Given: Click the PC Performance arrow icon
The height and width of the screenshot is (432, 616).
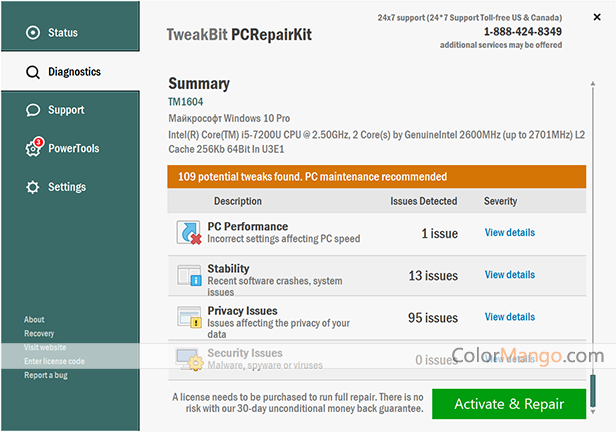Looking at the screenshot, I should click(189, 232).
